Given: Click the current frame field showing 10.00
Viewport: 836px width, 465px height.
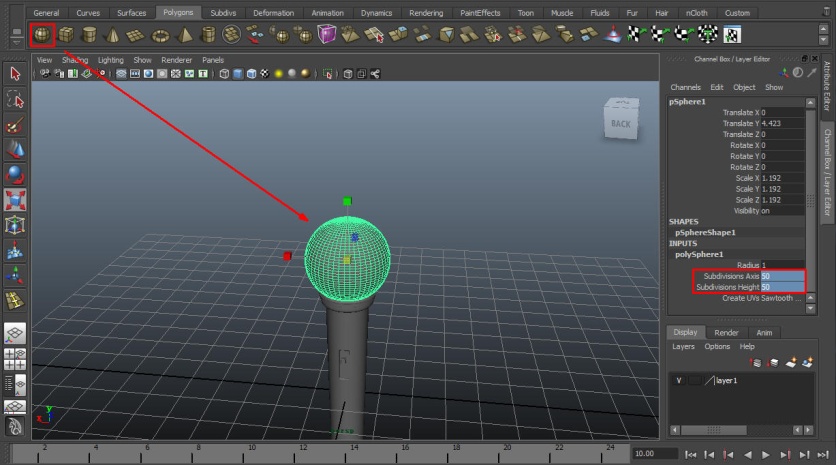Looking at the screenshot, I should [x=654, y=454].
